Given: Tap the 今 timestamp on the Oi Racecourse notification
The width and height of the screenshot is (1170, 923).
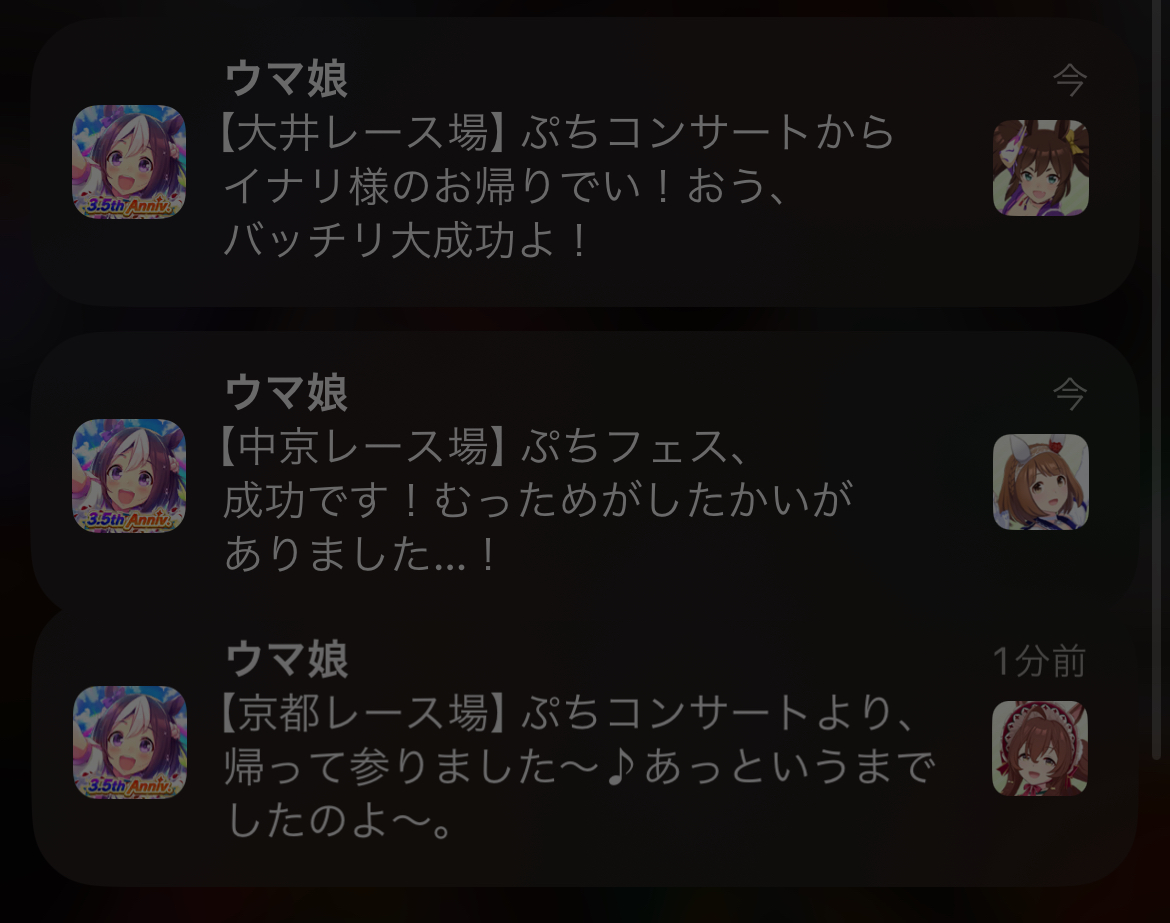Looking at the screenshot, I should tap(1069, 80).
